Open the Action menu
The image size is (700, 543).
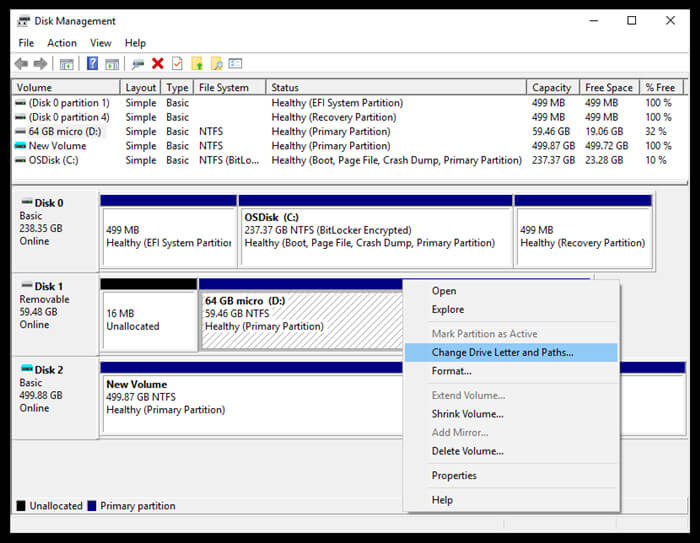(x=62, y=43)
